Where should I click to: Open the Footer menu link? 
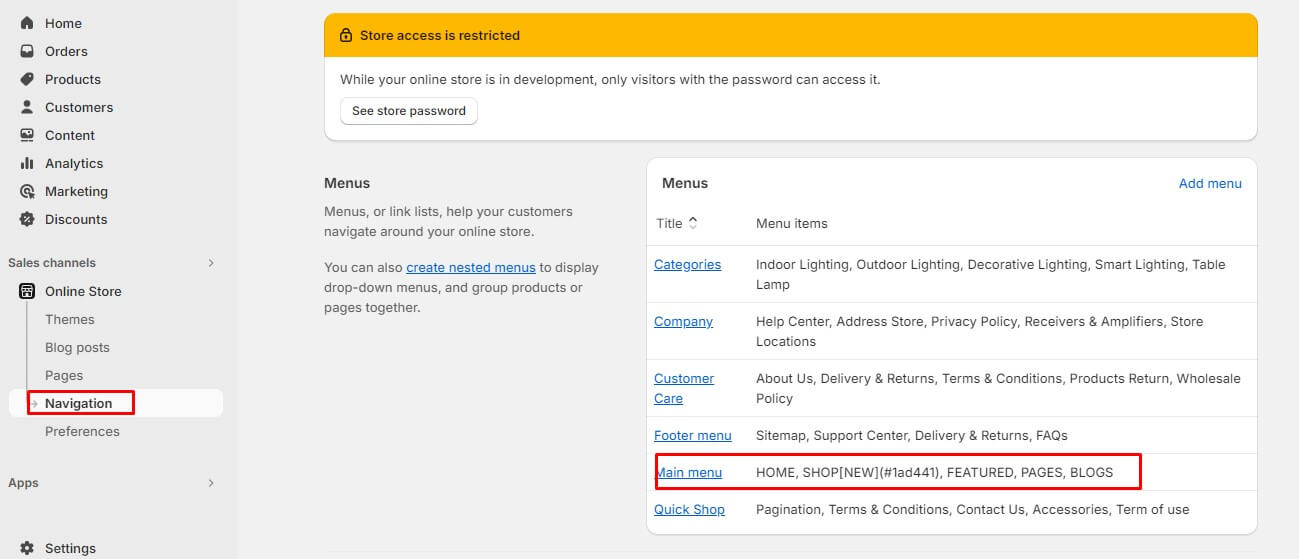pyautogui.click(x=693, y=435)
